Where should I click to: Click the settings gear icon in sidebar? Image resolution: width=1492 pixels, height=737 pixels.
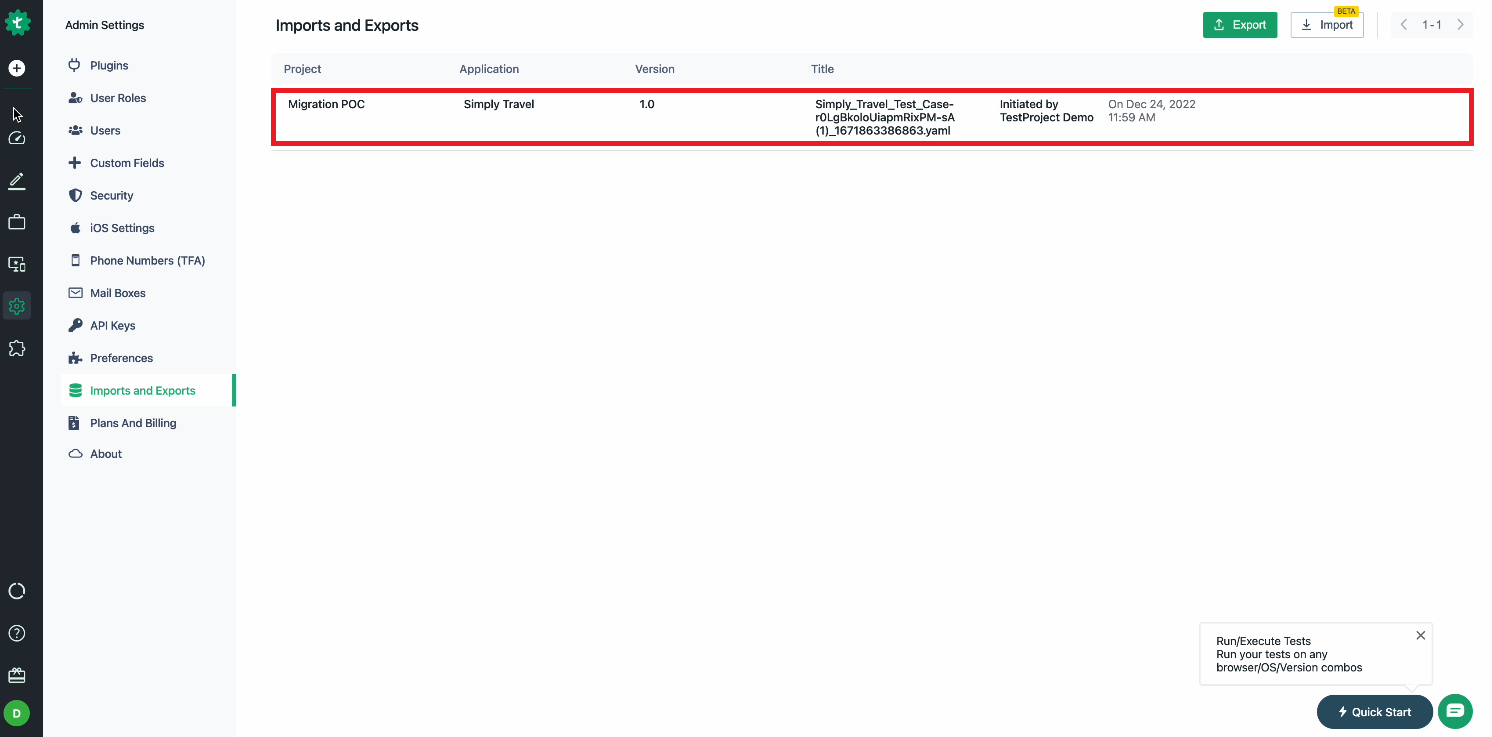point(17,306)
